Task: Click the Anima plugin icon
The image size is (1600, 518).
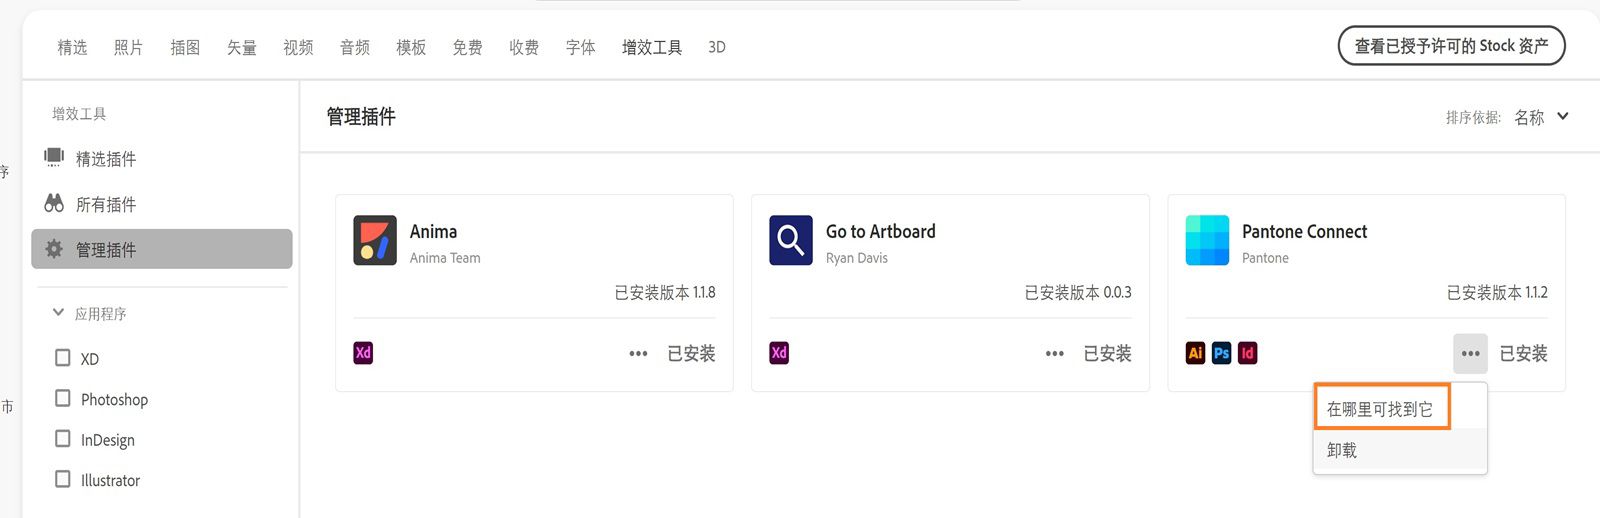Action: [375, 240]
